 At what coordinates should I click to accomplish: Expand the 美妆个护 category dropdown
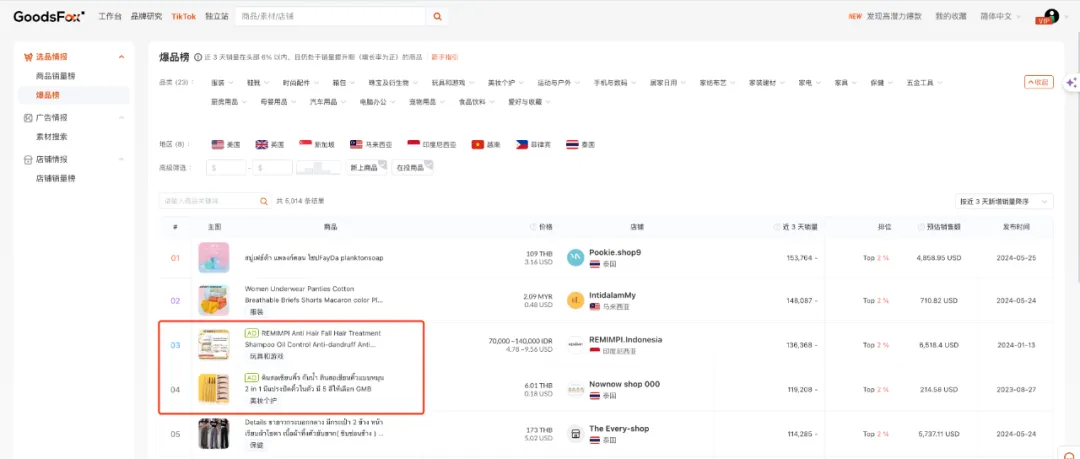(x=506, y=83)
